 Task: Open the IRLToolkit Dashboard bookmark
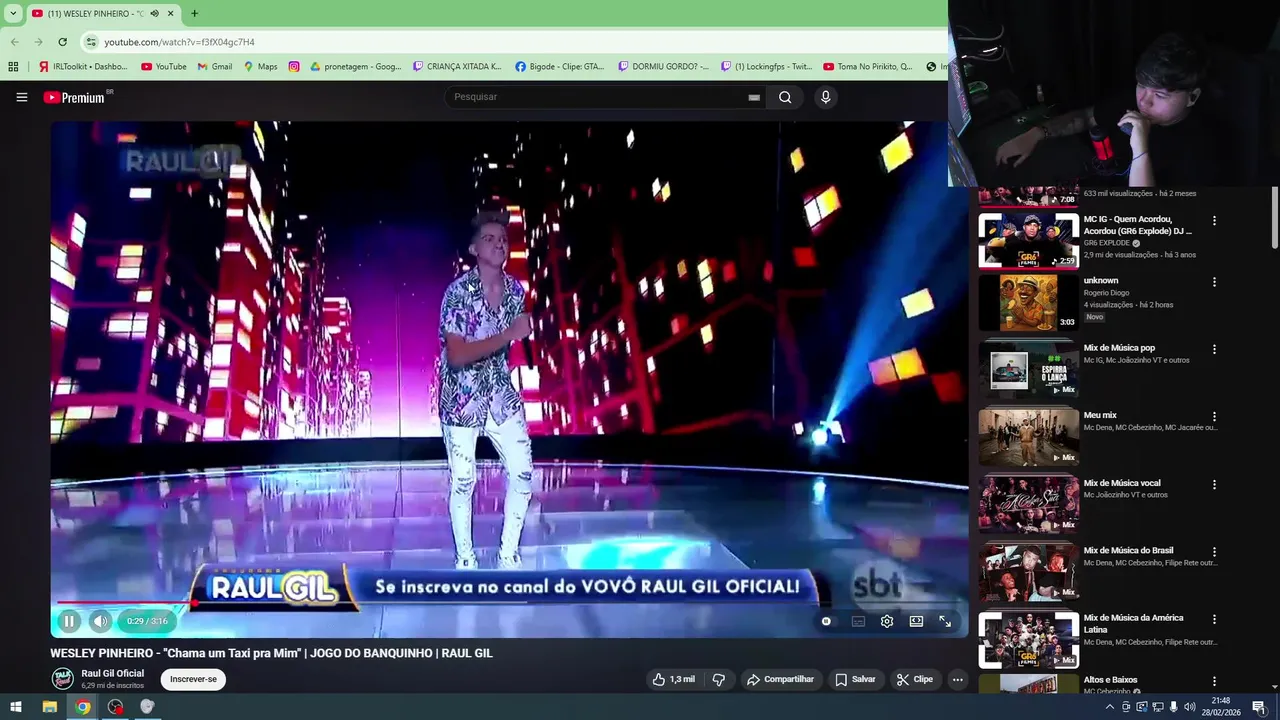[83, 67]
